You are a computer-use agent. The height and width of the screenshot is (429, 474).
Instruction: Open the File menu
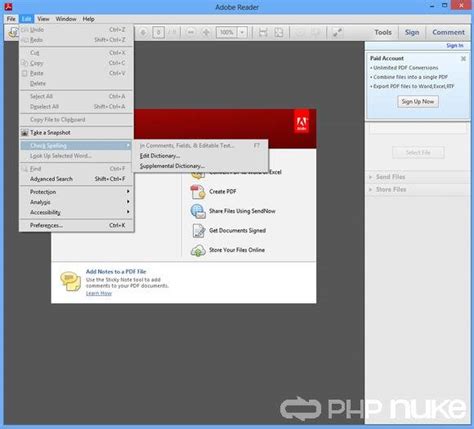tap(11, 19)
